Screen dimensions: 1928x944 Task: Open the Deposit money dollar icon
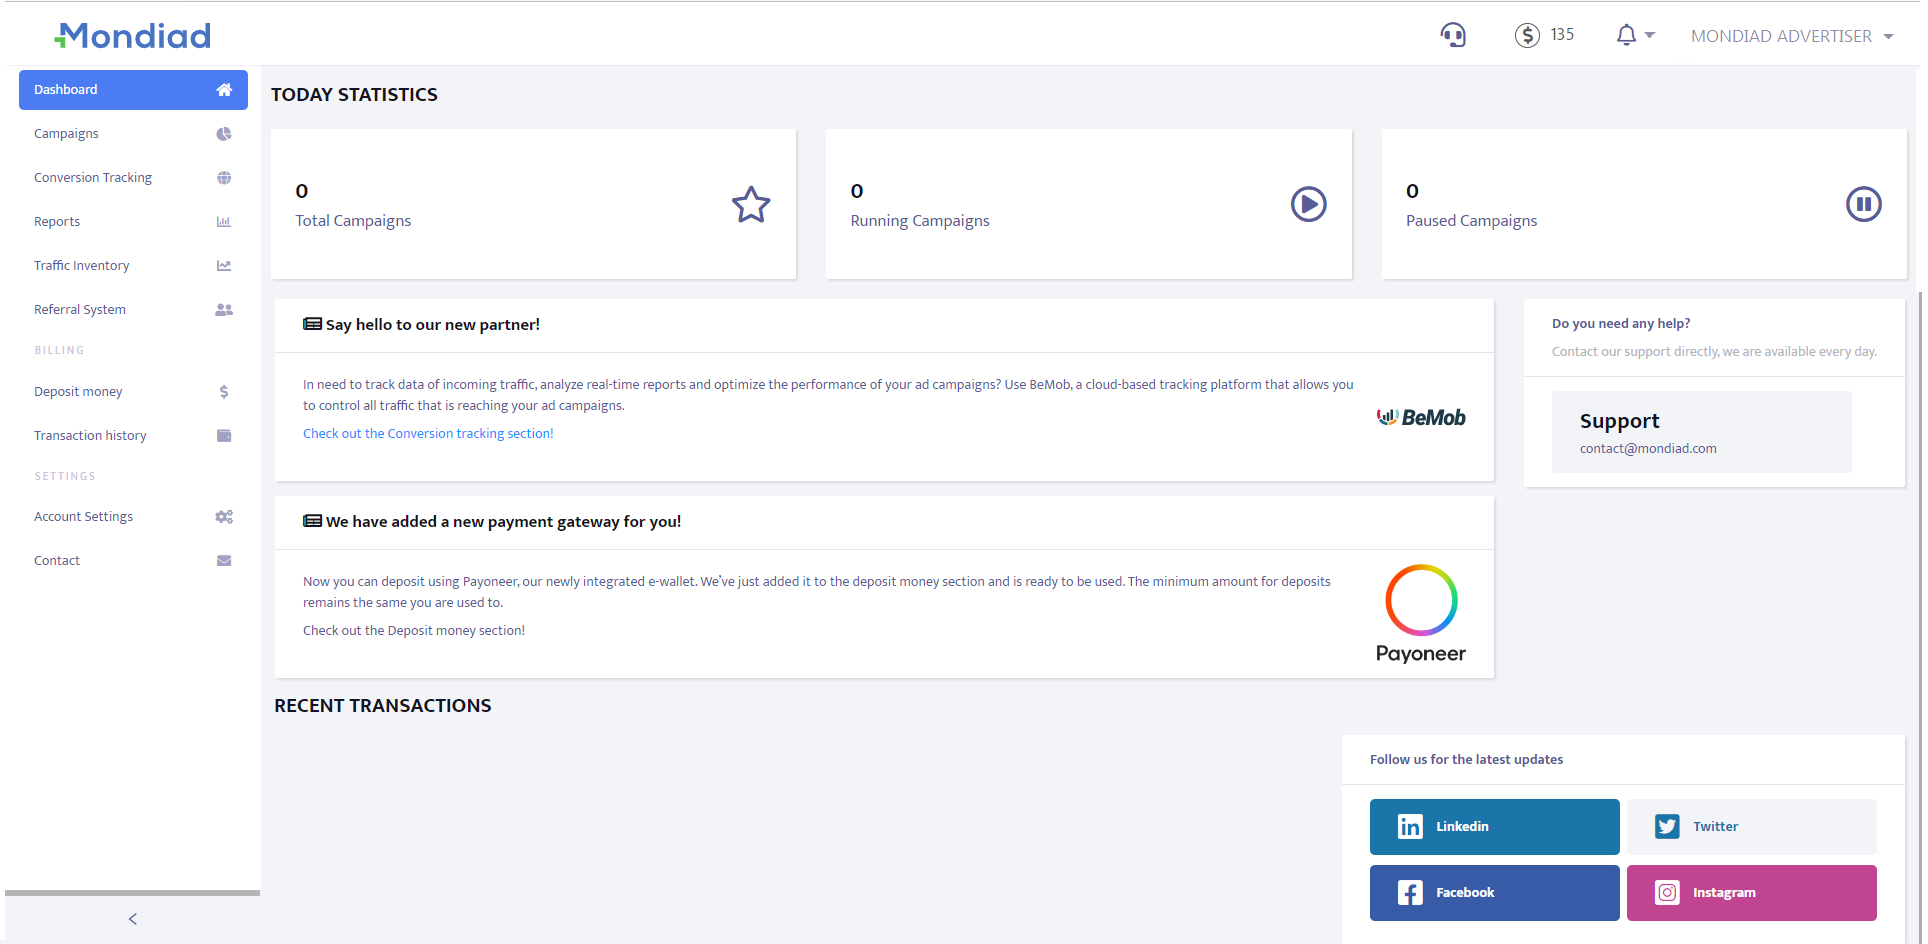point(223,391)
